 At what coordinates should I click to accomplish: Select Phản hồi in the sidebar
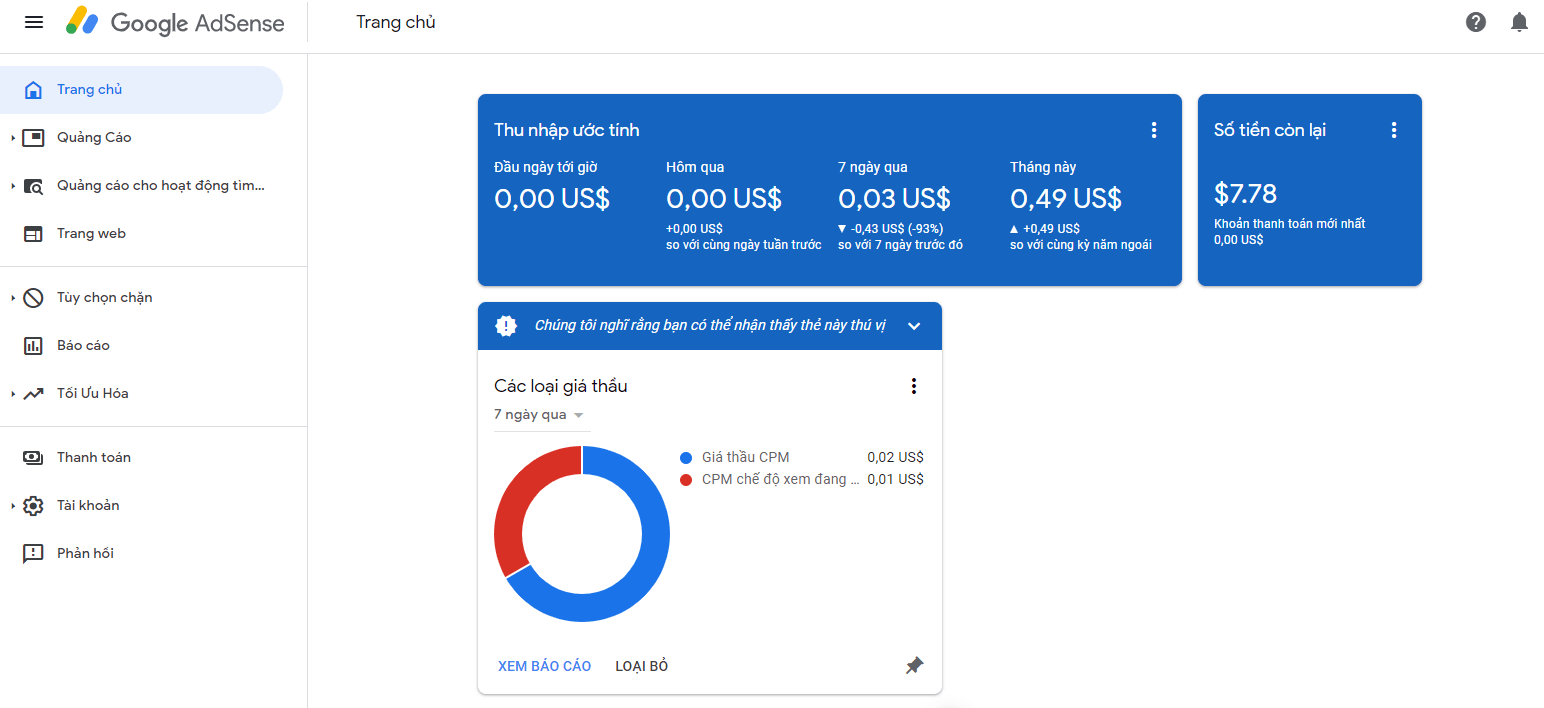click(88, 552)
